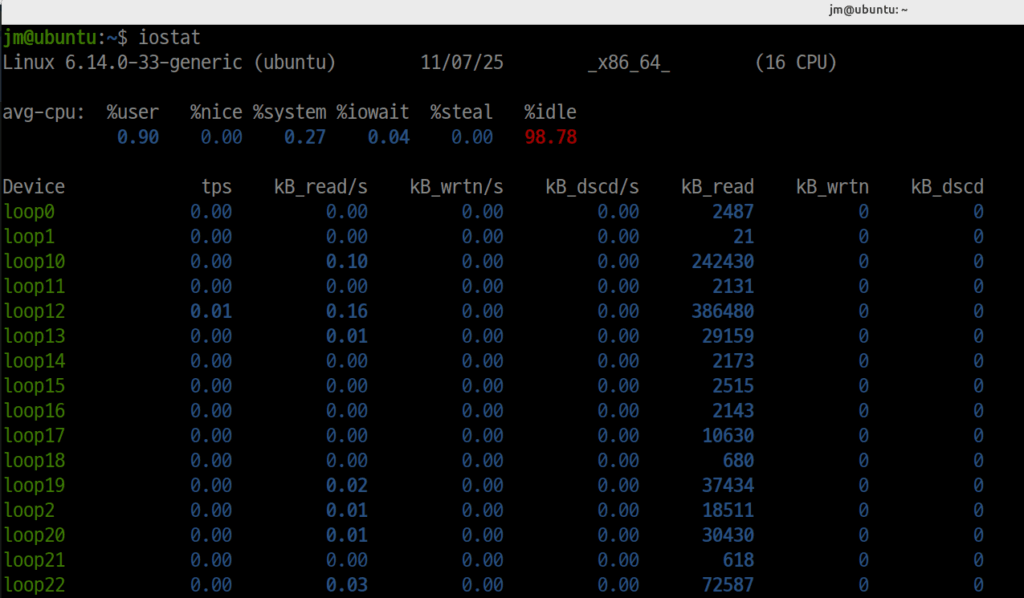Click the kB_read/s column header

pyautogui.click(x=320, y=186)
